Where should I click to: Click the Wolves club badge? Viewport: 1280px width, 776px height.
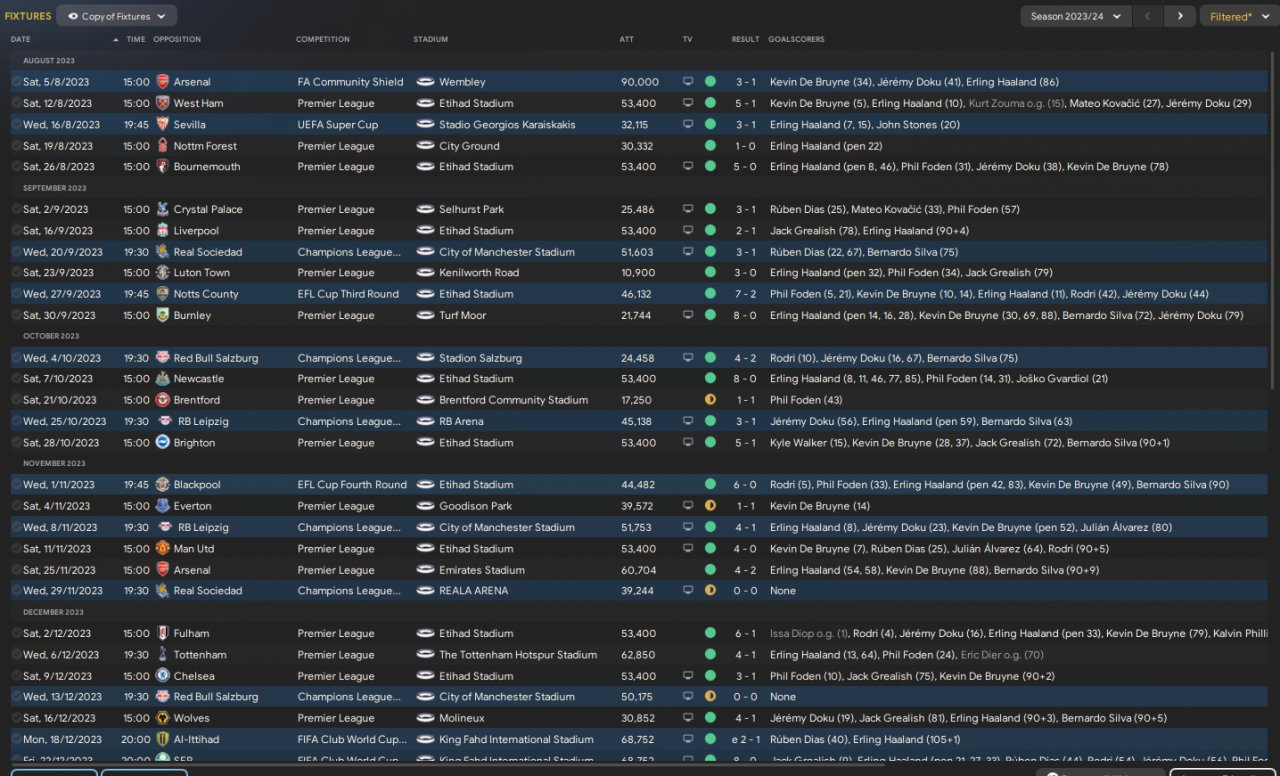162,718
